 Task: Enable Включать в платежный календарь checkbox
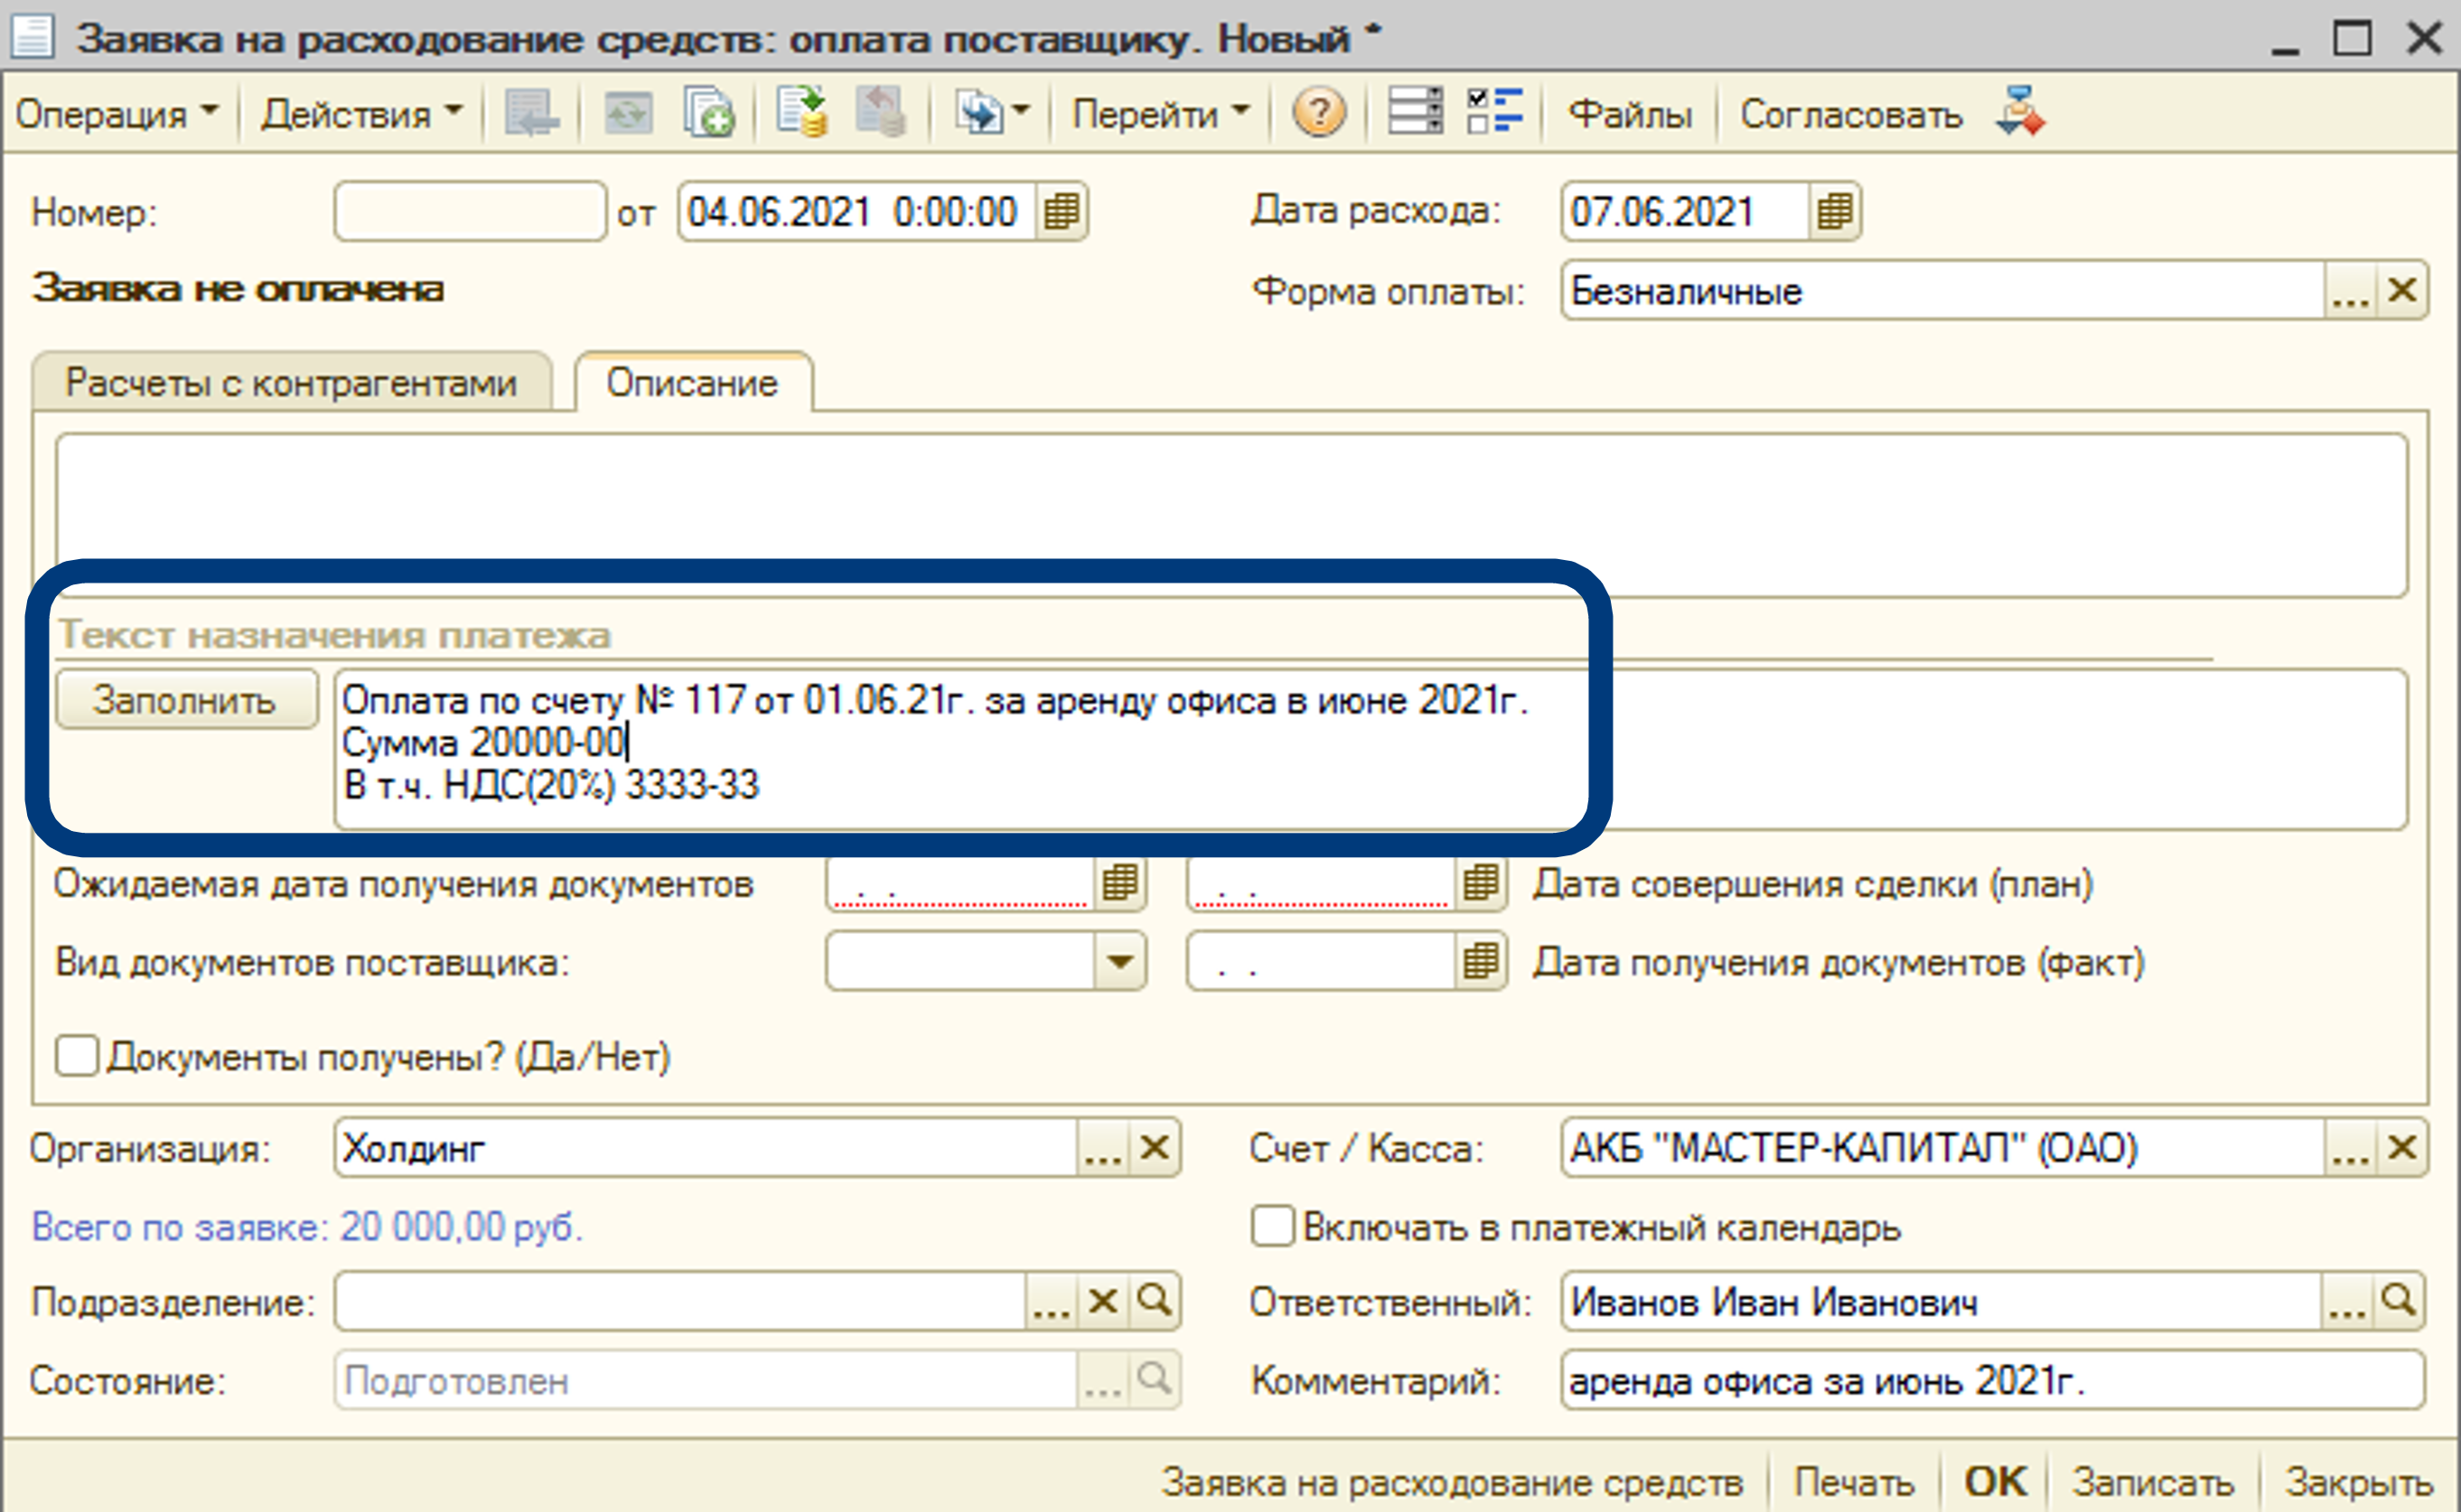[1273, 1226]
